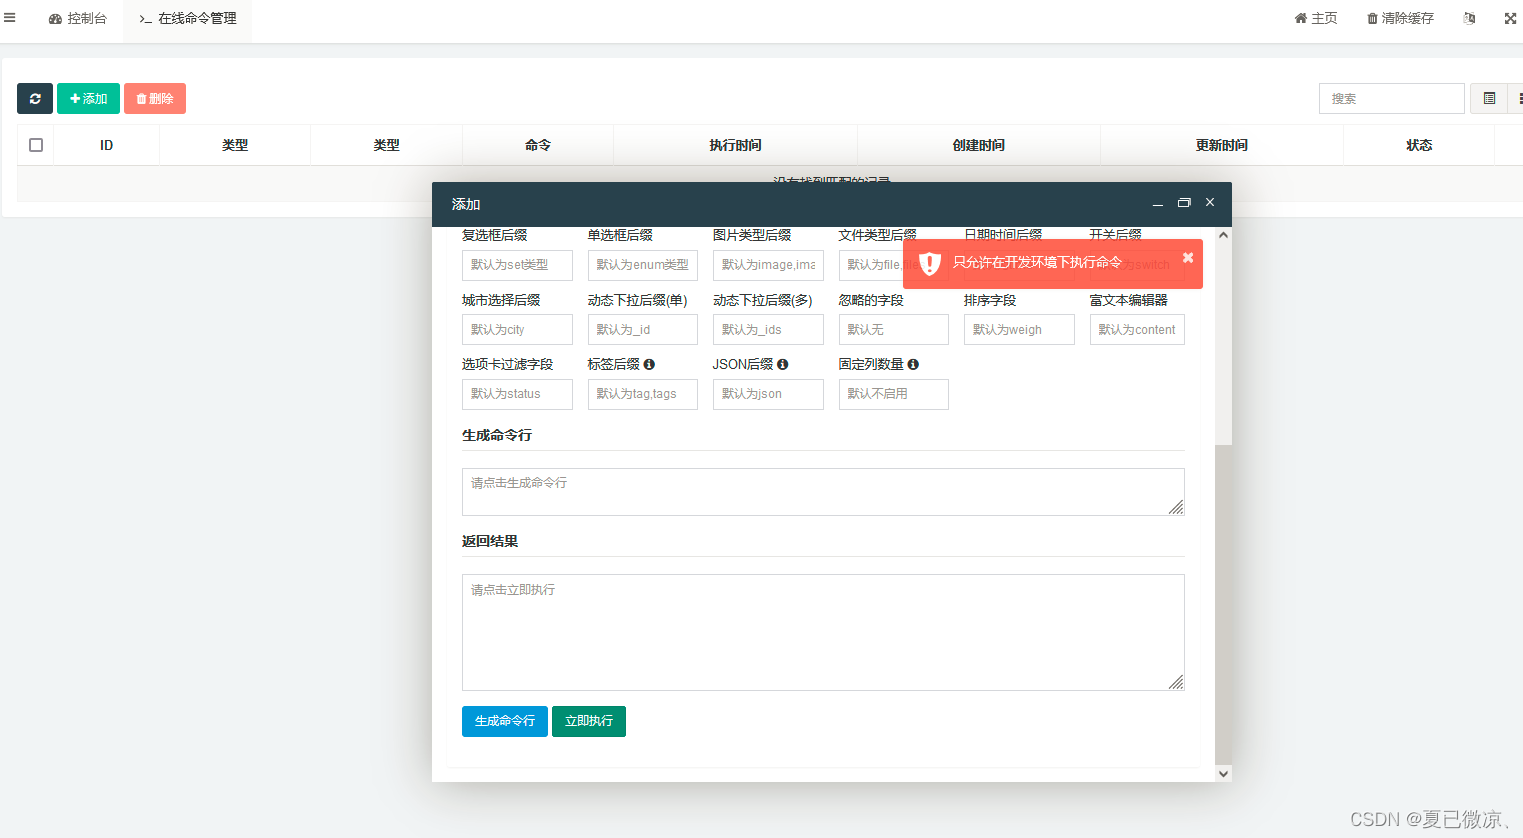This screenshot has width=1523, height=838.
Task: Close the 添加 dialog
Action: click(1210, 202)
